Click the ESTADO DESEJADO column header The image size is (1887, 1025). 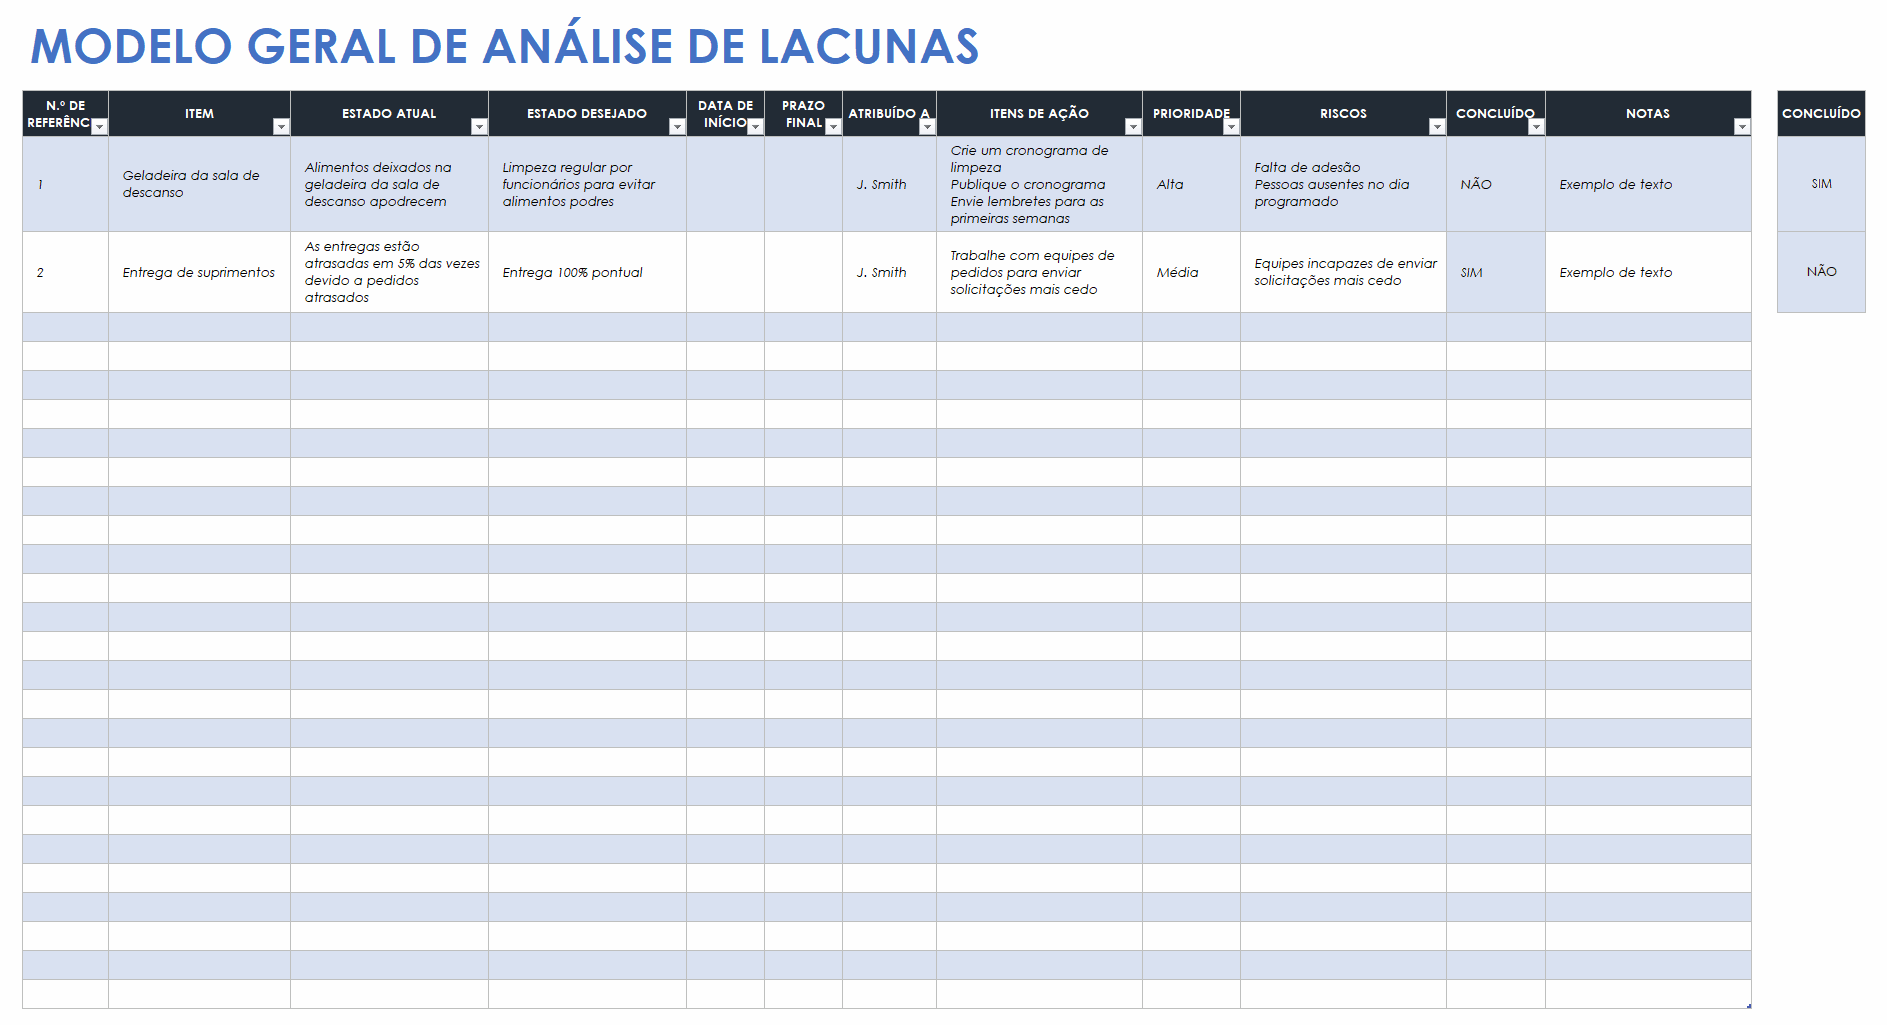coord(587,113)
